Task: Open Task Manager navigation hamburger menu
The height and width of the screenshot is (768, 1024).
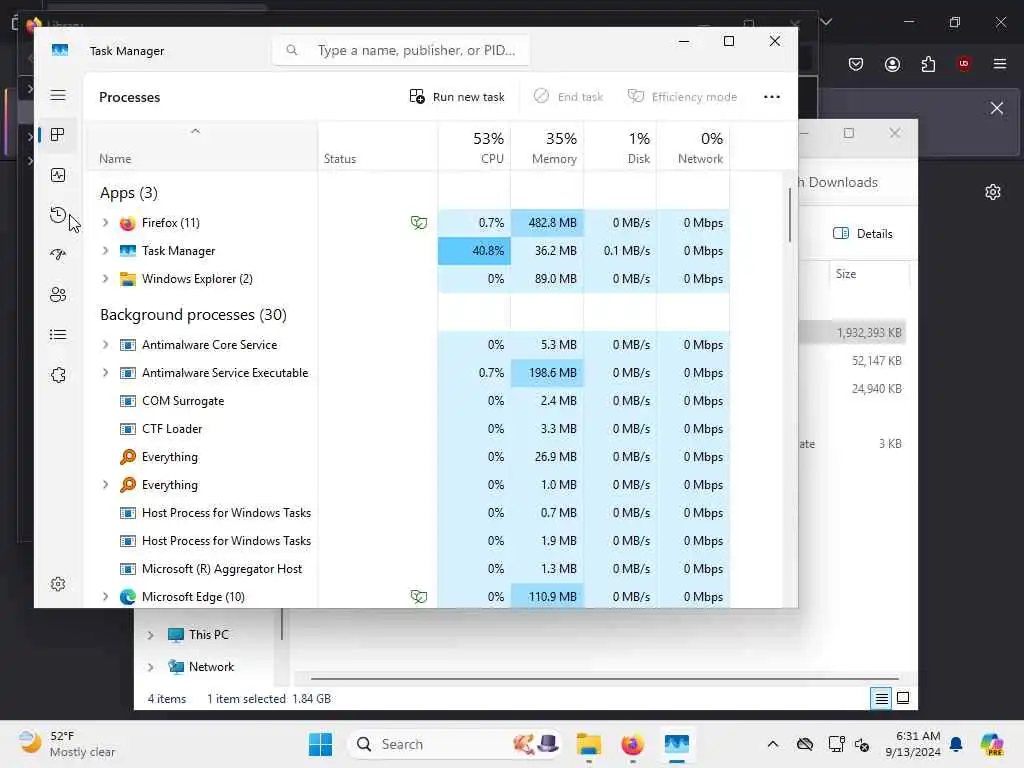Action: coord(58,95)
